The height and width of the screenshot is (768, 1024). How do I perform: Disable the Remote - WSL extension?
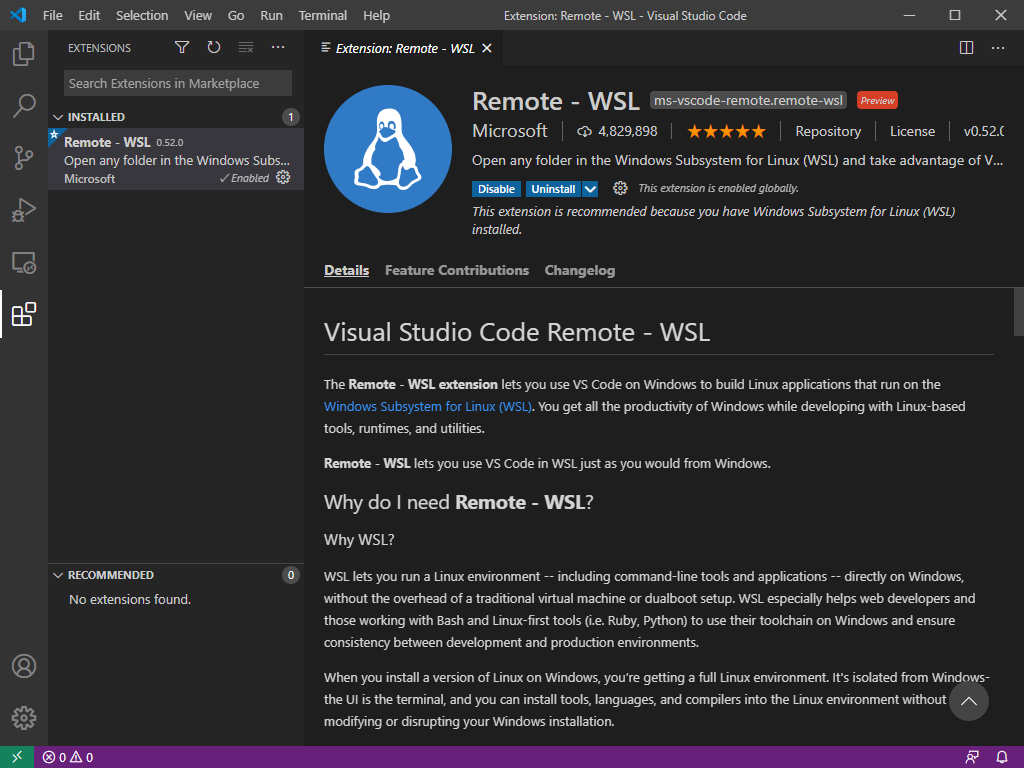496,189
